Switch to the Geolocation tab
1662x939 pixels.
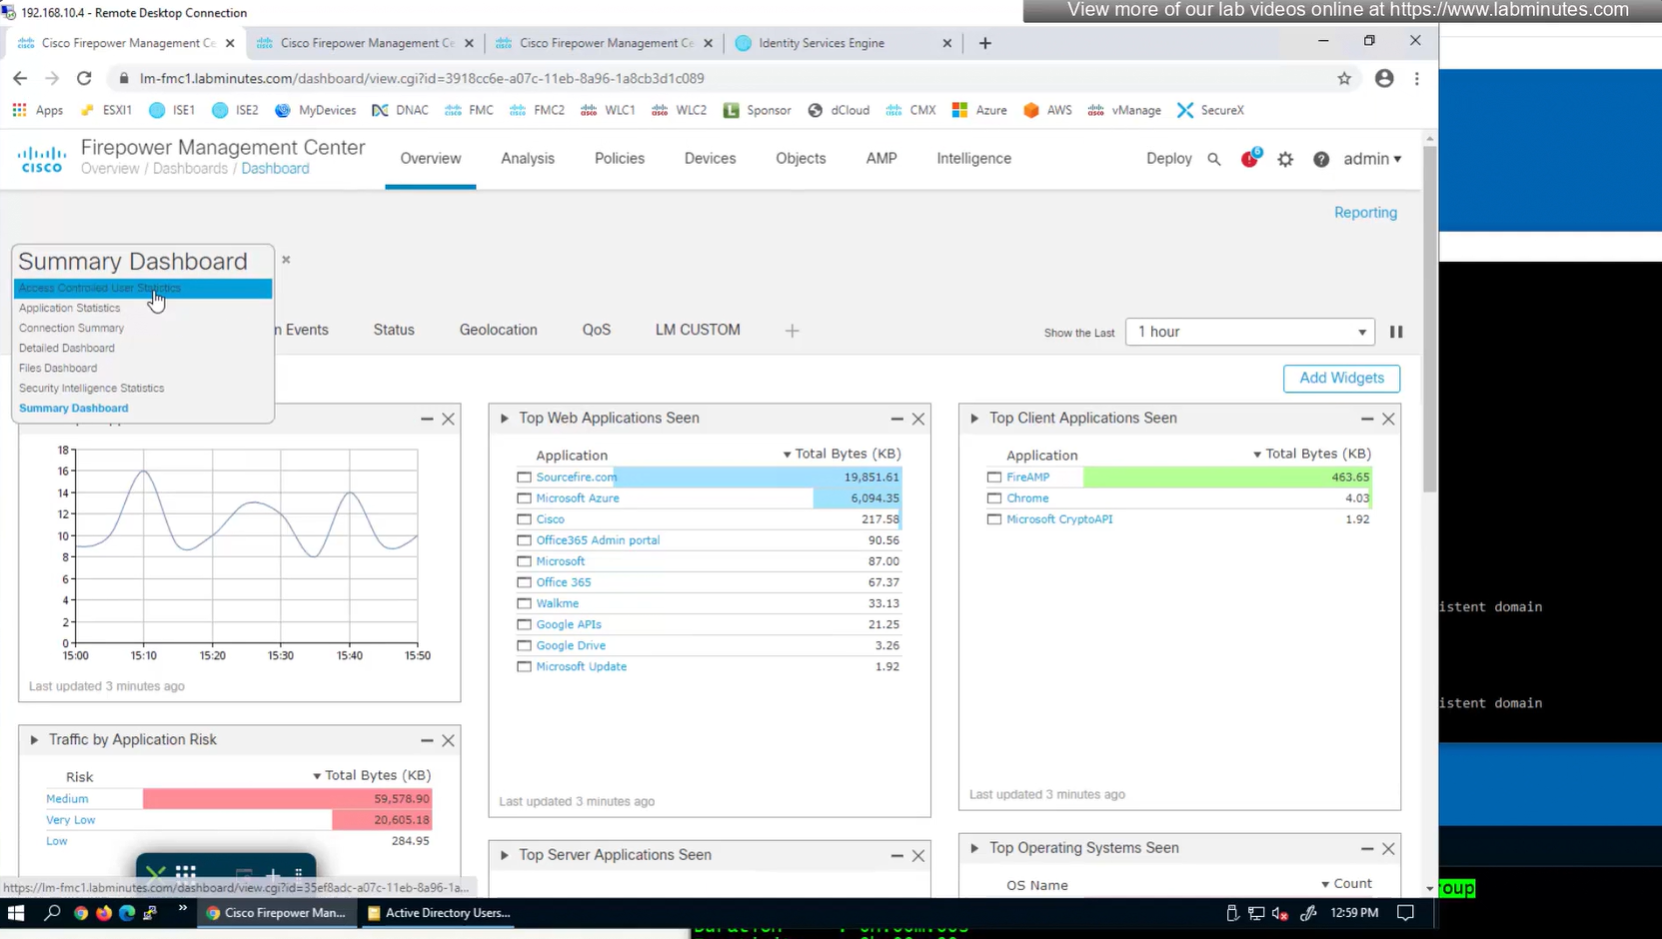(x=498, y=330)
